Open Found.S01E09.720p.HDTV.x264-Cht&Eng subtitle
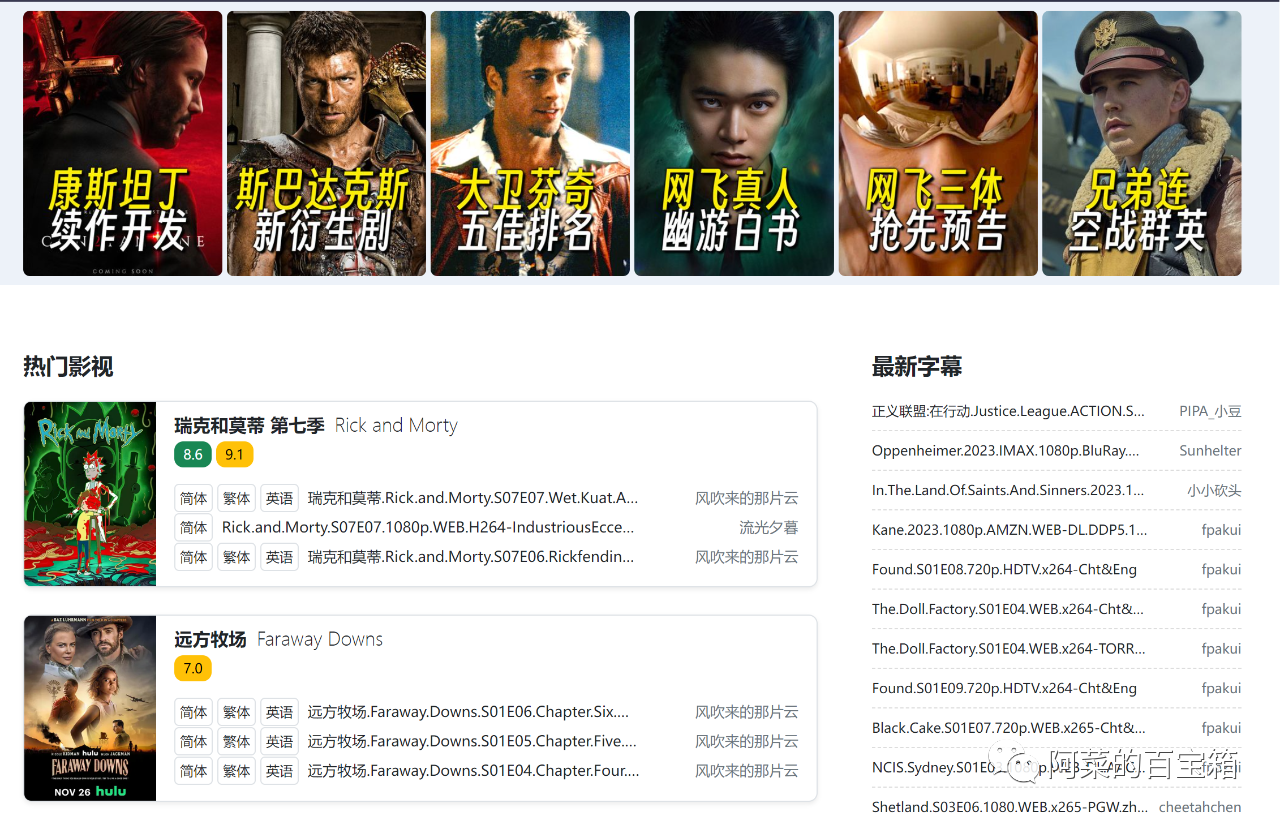 1004,688
